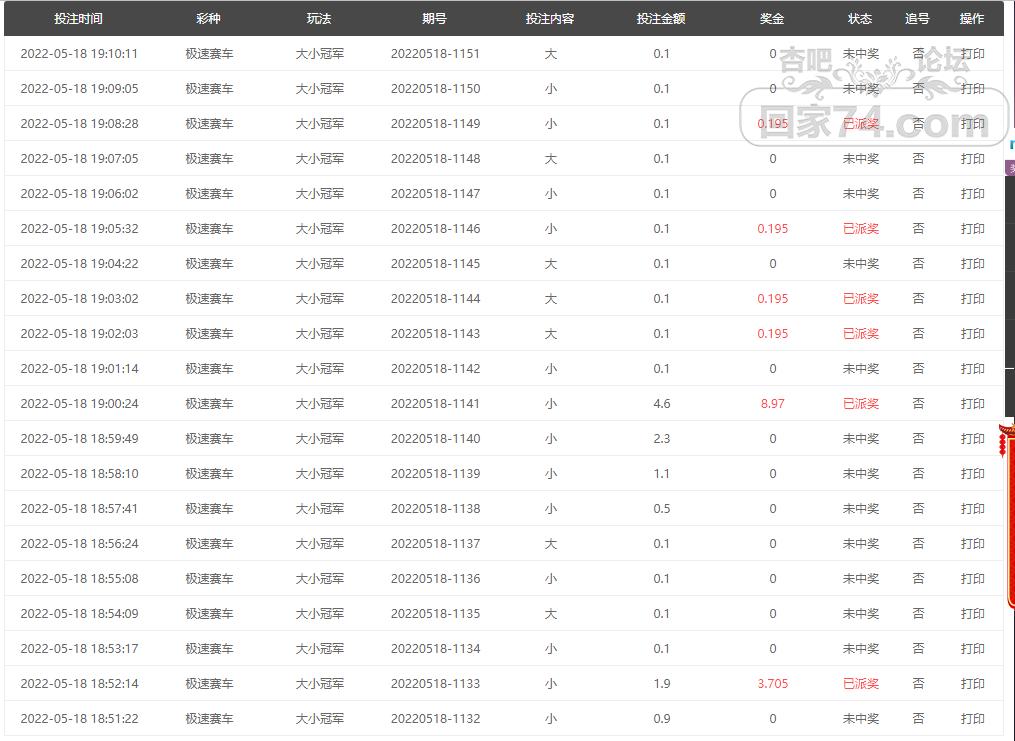Click 打印 for issue 20220518-1135

coord(972,613)
